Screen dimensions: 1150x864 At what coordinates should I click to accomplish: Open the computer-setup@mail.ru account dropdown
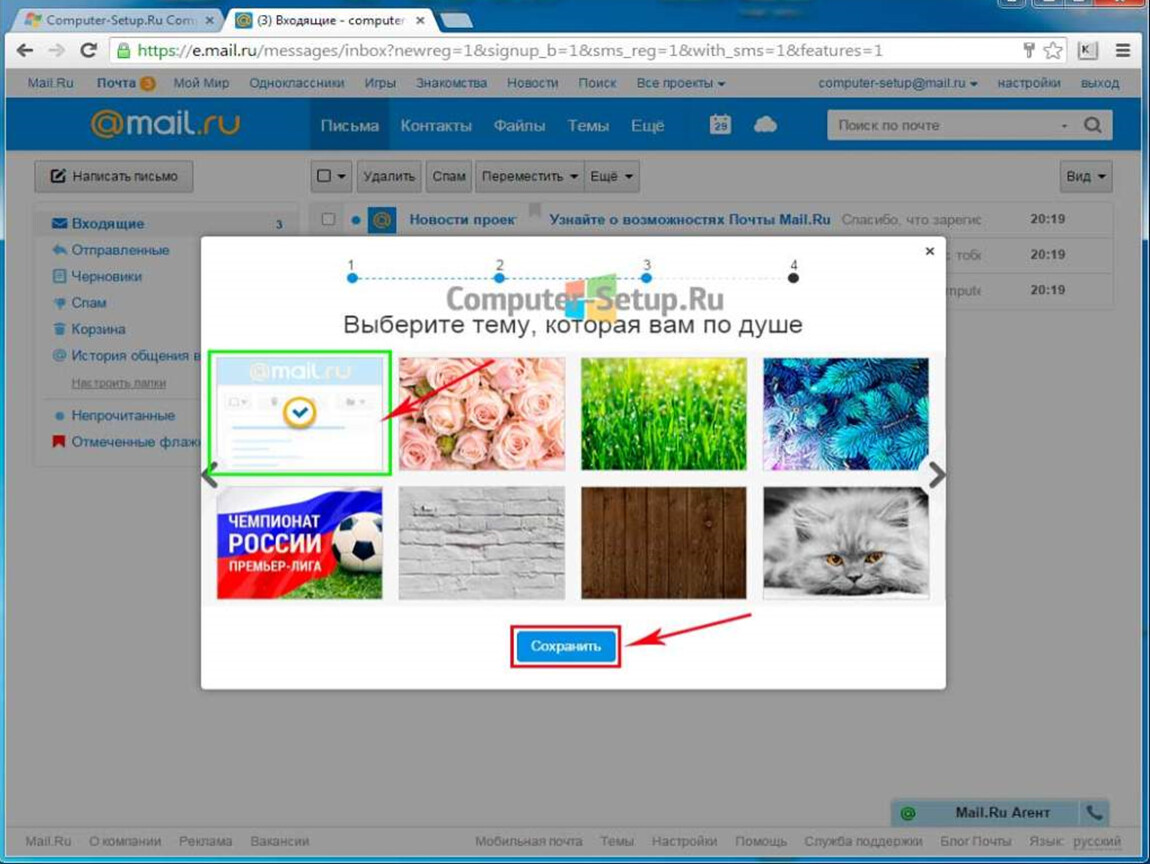tap(898, 83)
